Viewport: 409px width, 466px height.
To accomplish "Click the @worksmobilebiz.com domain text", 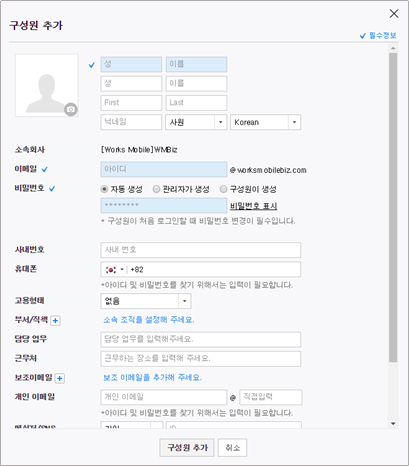I will (268, 170).
